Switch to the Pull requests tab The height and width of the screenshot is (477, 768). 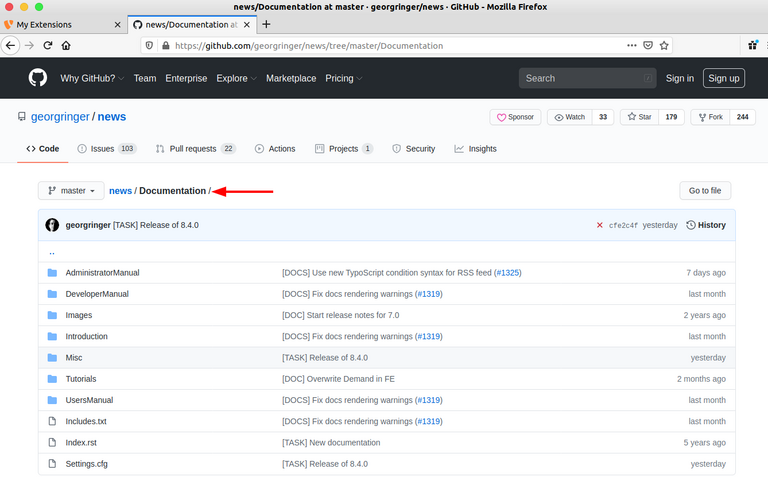coord(195,149)
